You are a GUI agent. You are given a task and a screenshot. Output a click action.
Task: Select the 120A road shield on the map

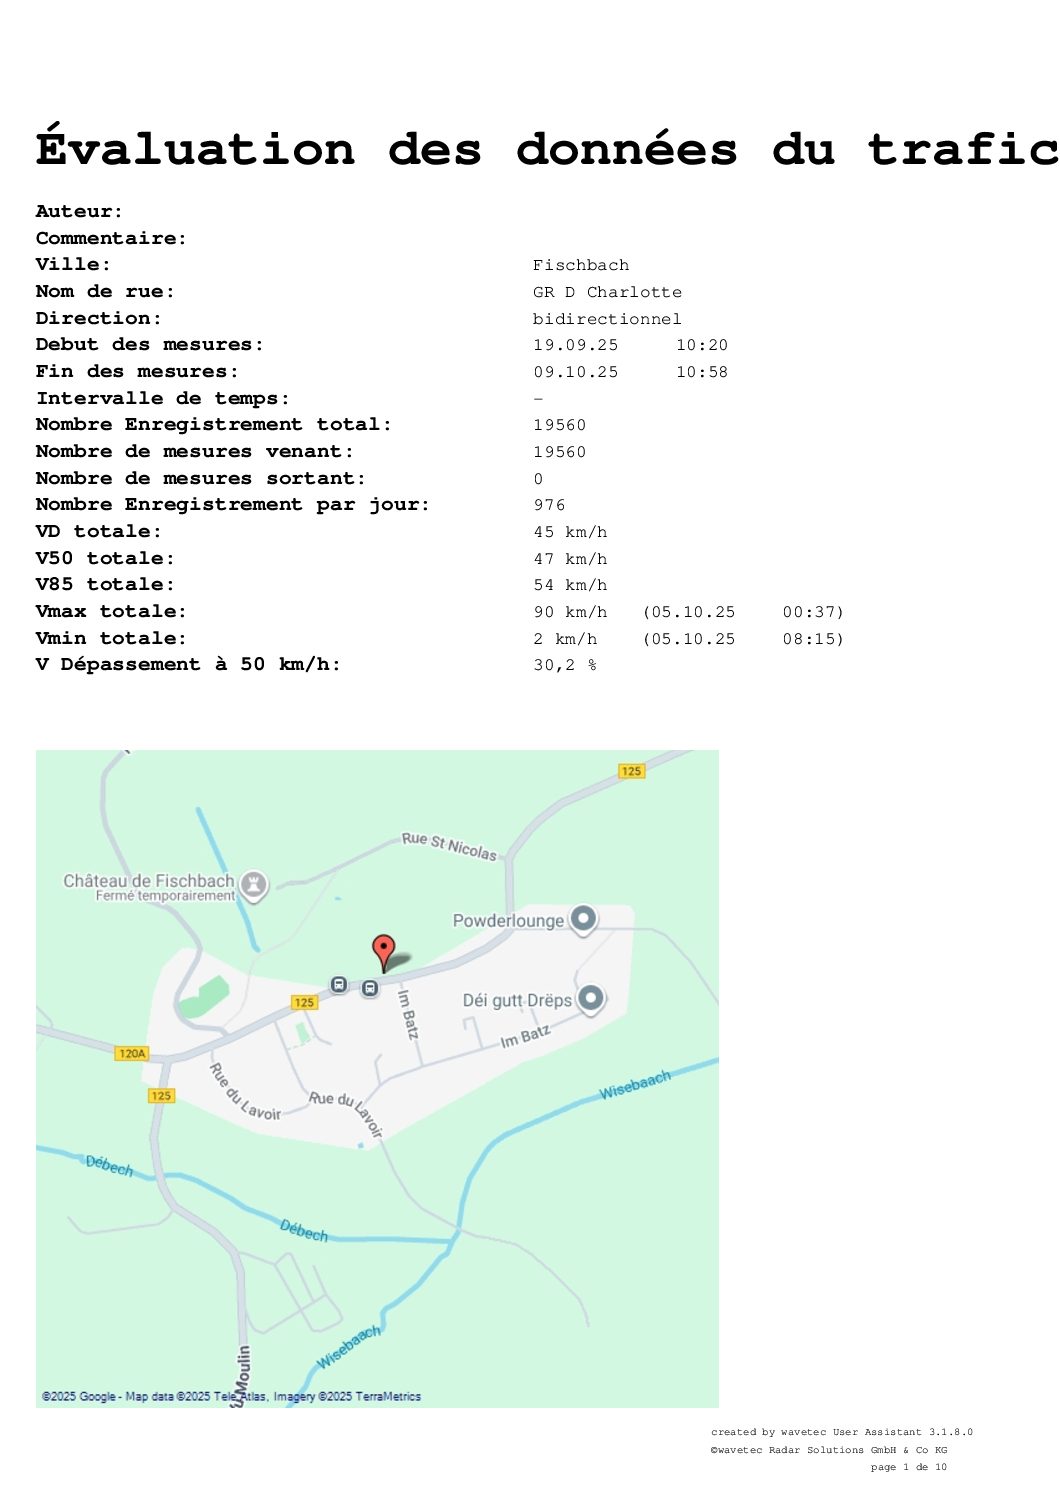pos(132,1053)
